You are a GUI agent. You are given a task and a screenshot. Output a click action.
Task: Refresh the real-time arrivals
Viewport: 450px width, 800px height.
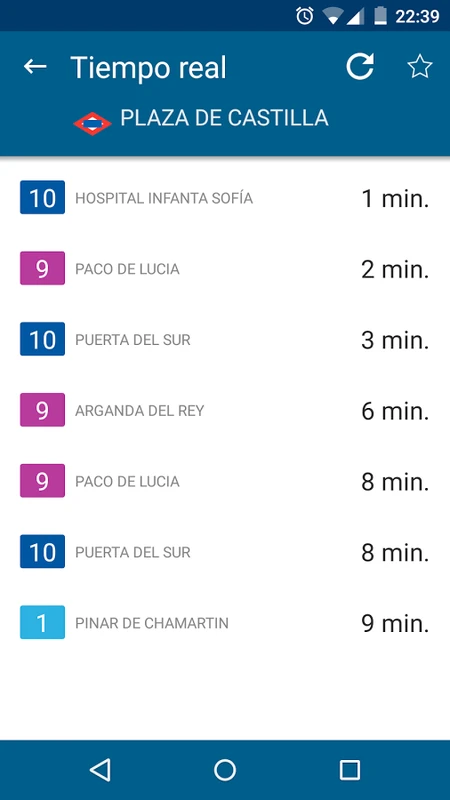coord(360,66)
